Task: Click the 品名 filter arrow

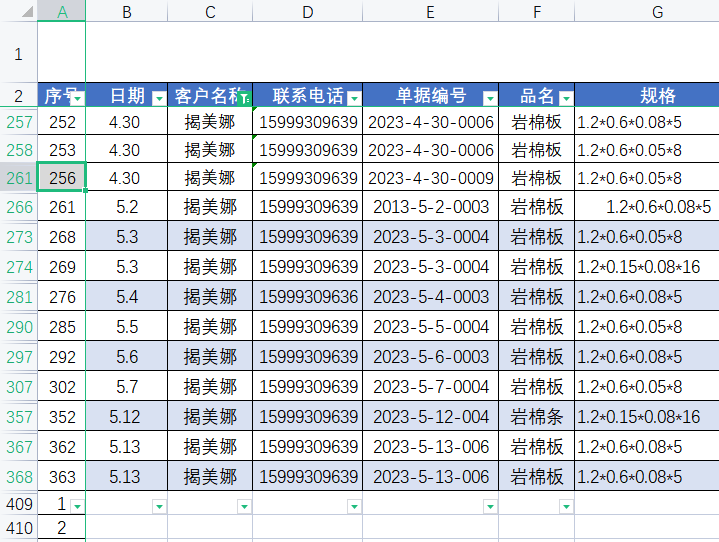Action: (566, 98)
